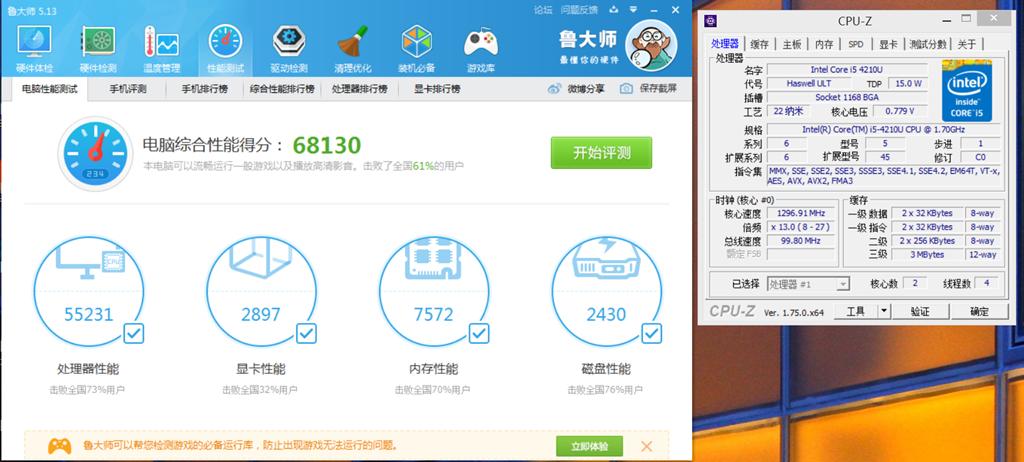The image size is (1024, 462).
Task: Click the CPU-Z purple chip icon
Action: click(x=711, y=21)
